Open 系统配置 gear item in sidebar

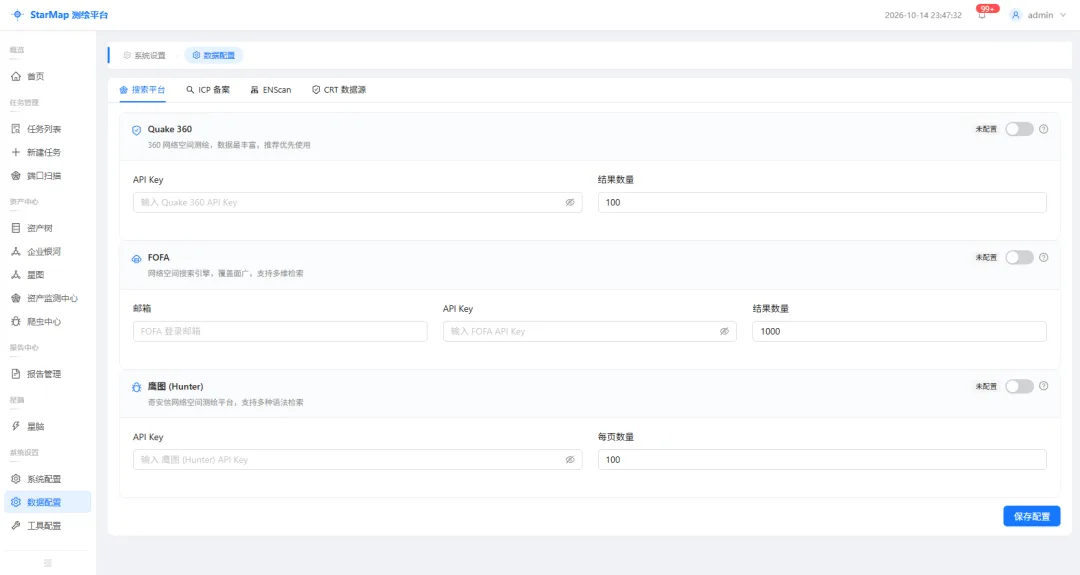(x=48, y=479)
